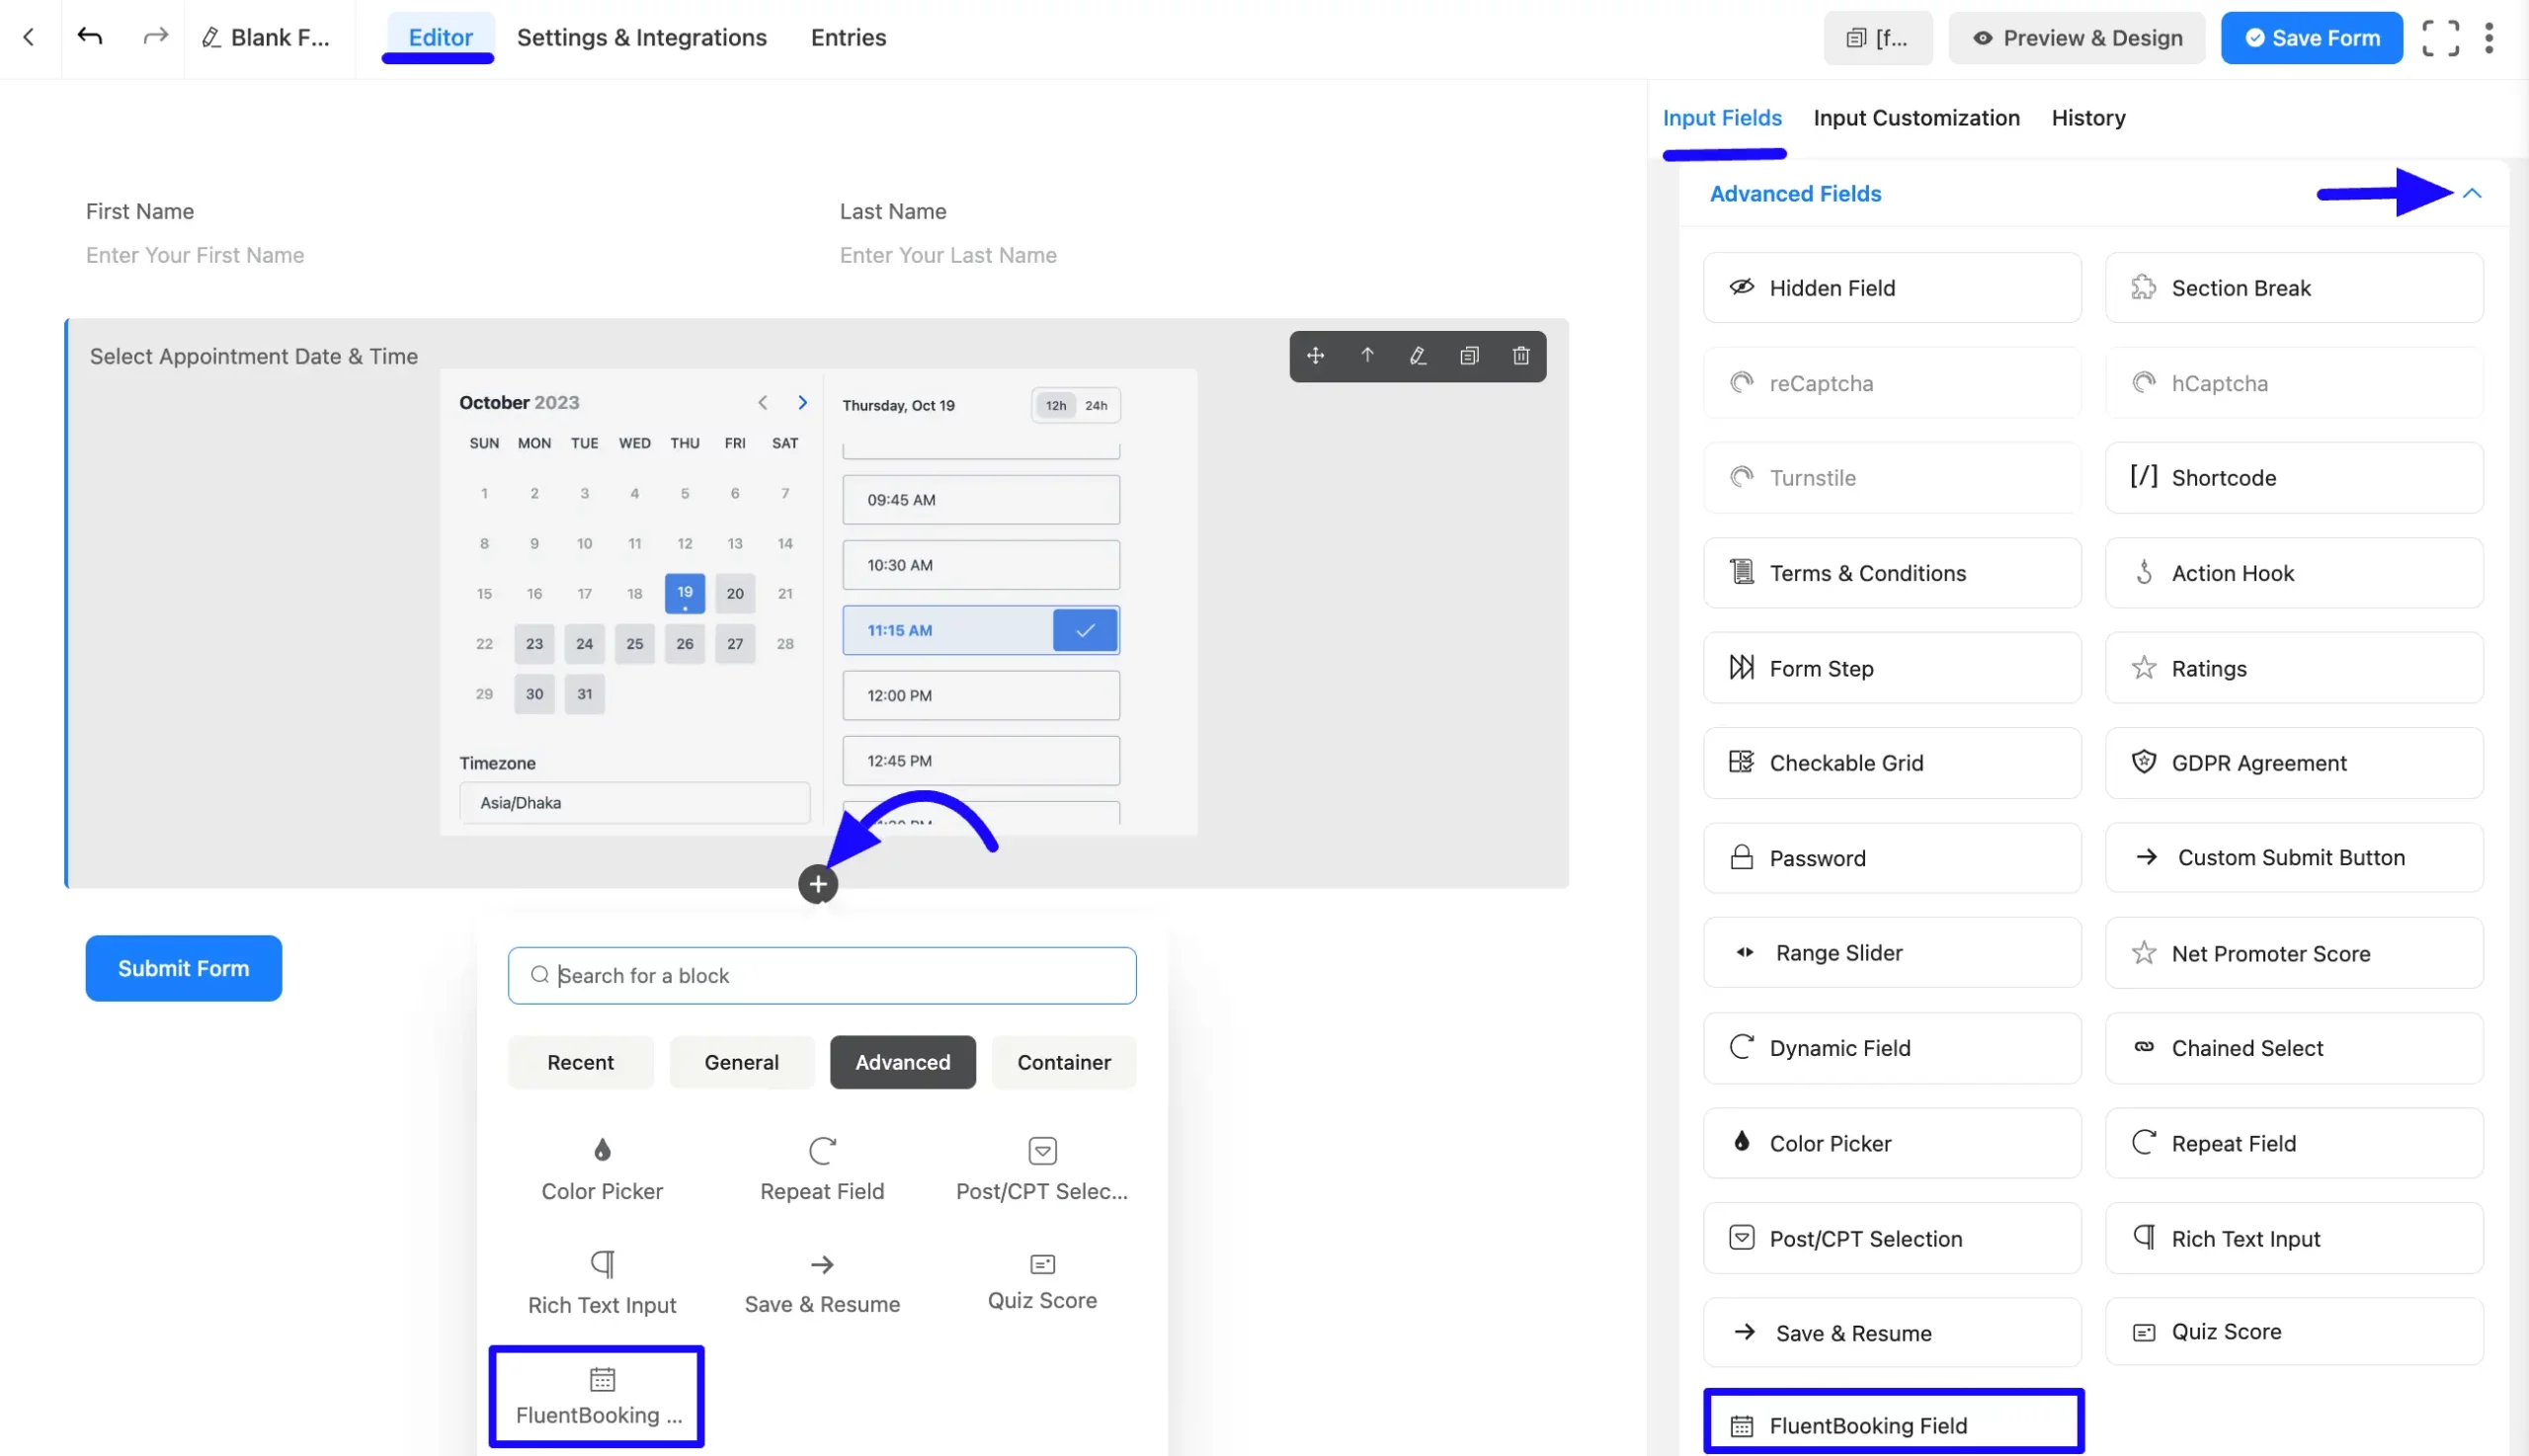Enter fullscreen editor mode
The height and width of the screenshot is (1456, 2529).
(2440, 38)
